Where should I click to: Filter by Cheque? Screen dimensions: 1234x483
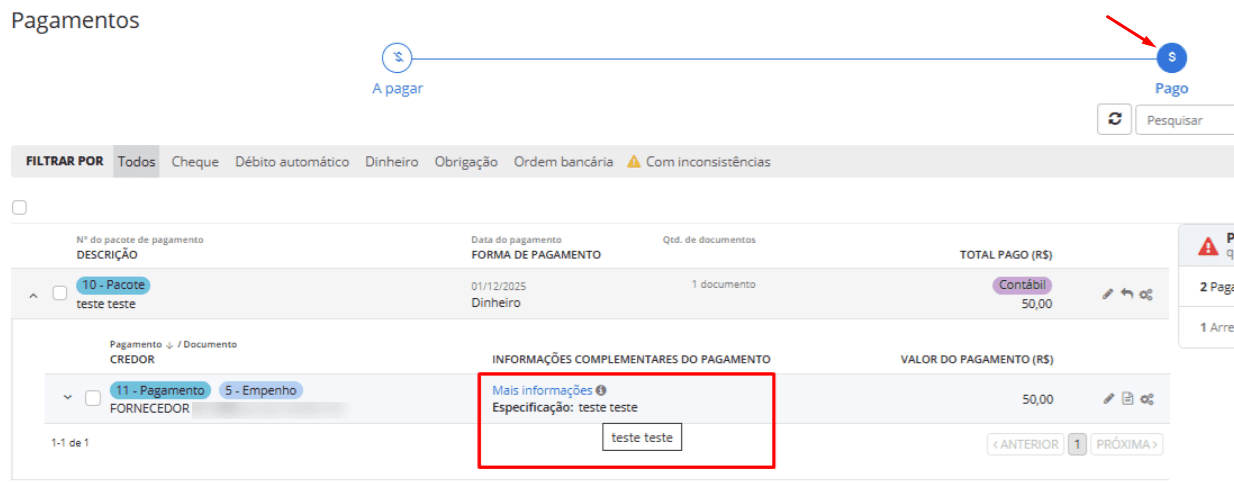click(x=195, y=161)
